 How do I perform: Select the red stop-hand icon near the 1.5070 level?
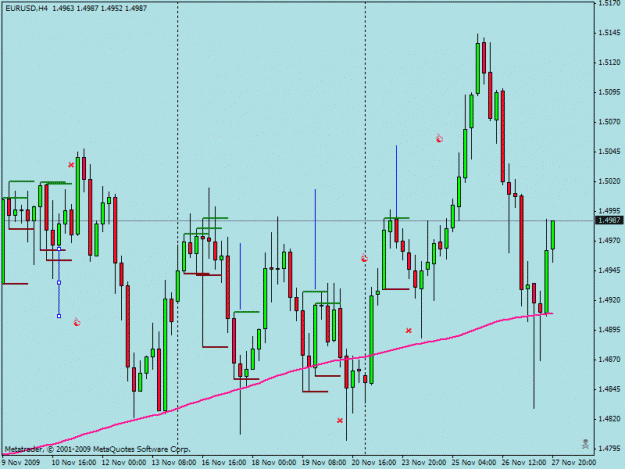[x=439, y=138]
